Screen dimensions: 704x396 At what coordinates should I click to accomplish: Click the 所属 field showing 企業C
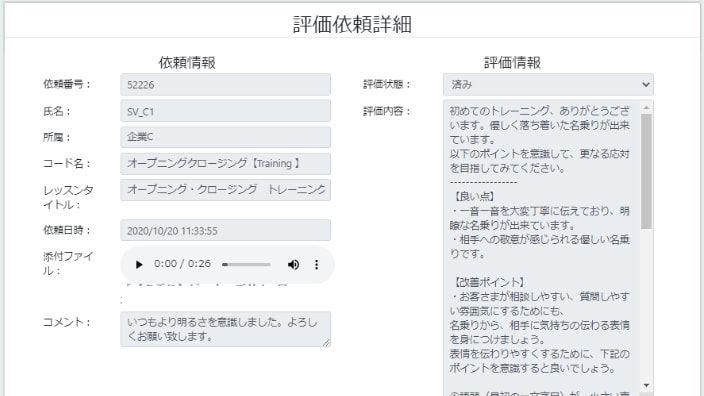point(225,137)
